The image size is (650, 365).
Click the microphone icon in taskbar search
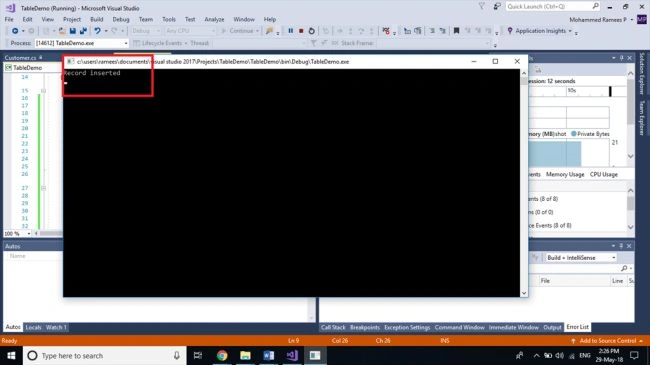coord(177,355)
